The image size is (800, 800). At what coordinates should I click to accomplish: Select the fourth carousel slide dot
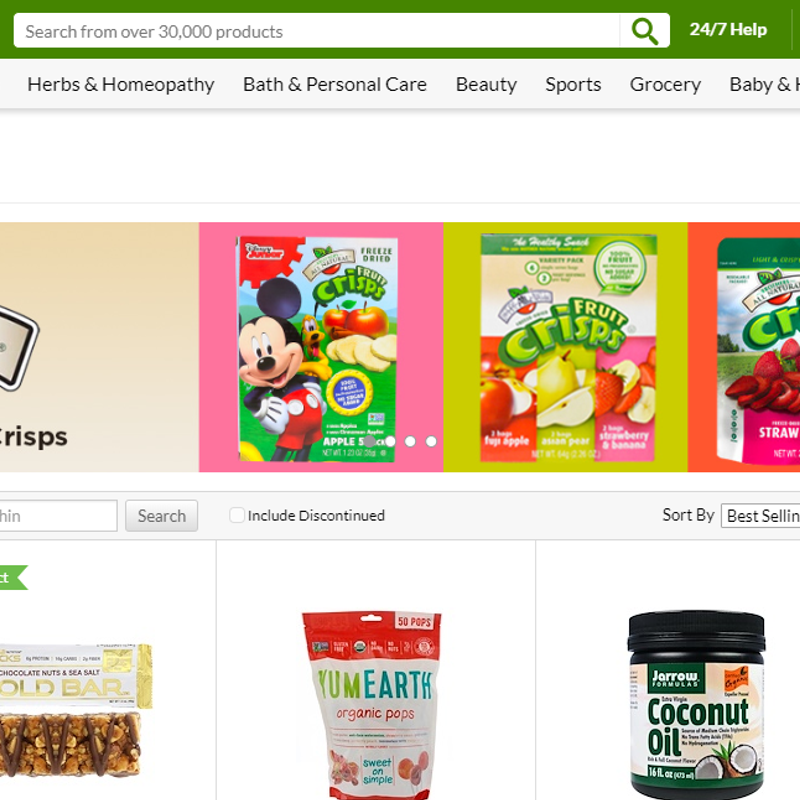coord(431,441)
